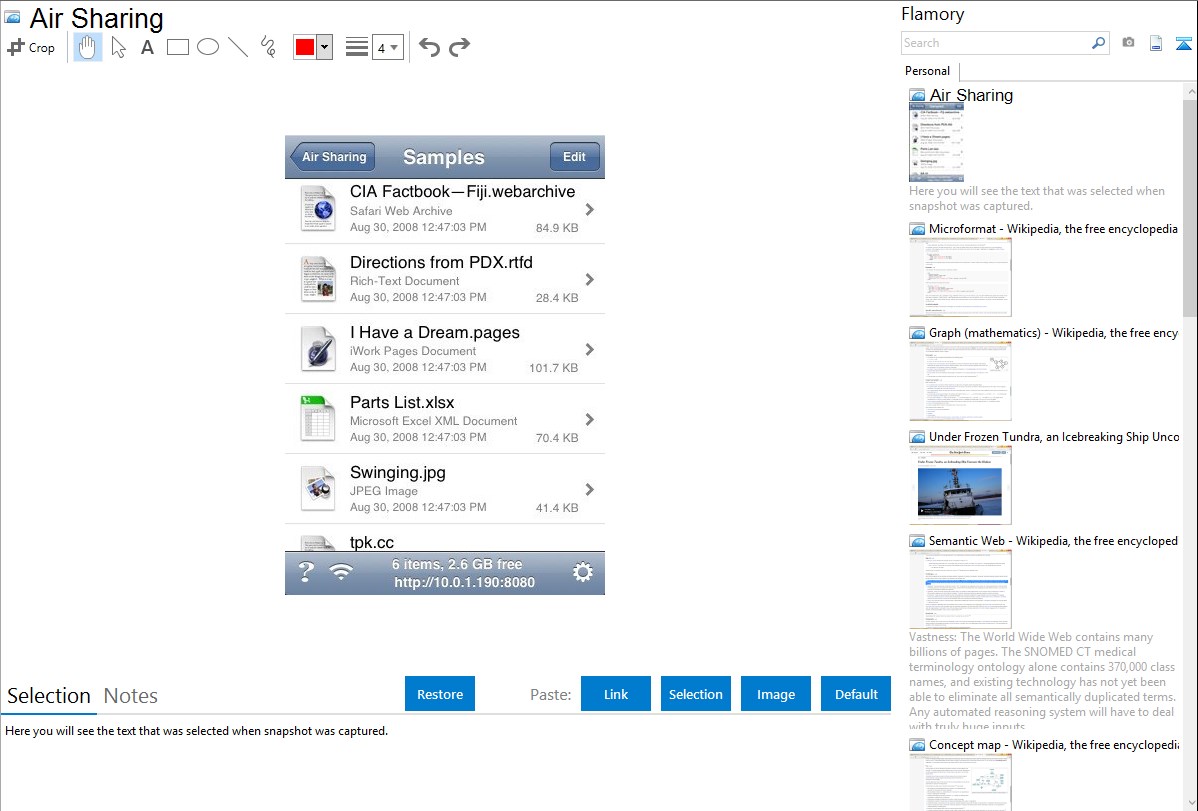This screenshot has width=1198, height=811.
Task: Click the CIA Factbook webarchive file icon
Action: (x=318, y=209)
